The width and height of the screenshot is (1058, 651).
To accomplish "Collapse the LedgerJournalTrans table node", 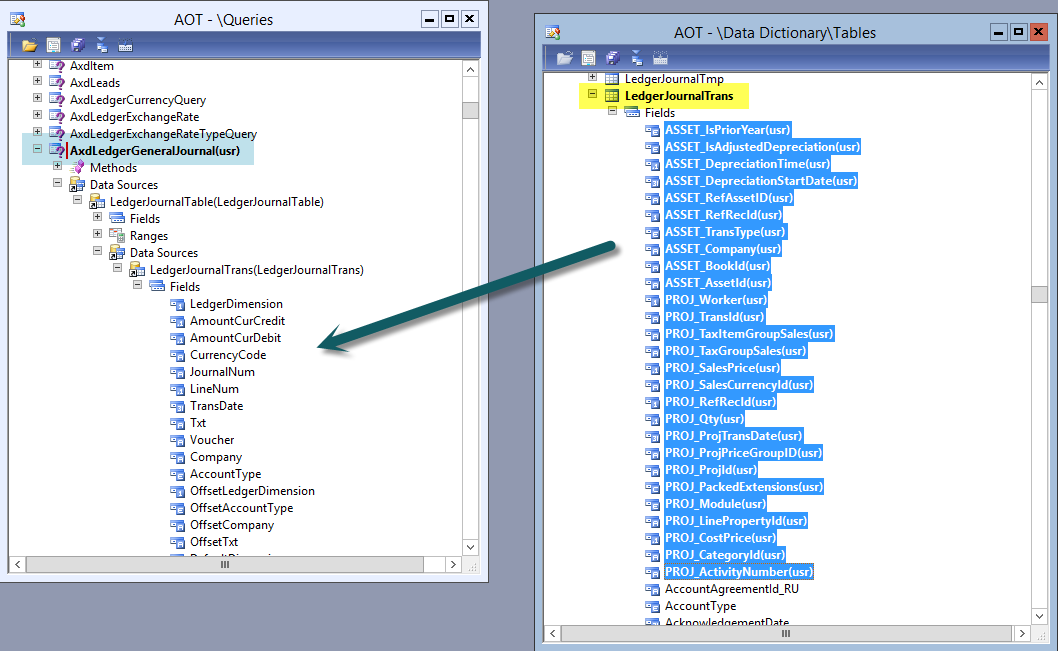I will click(x=593, y=95).
